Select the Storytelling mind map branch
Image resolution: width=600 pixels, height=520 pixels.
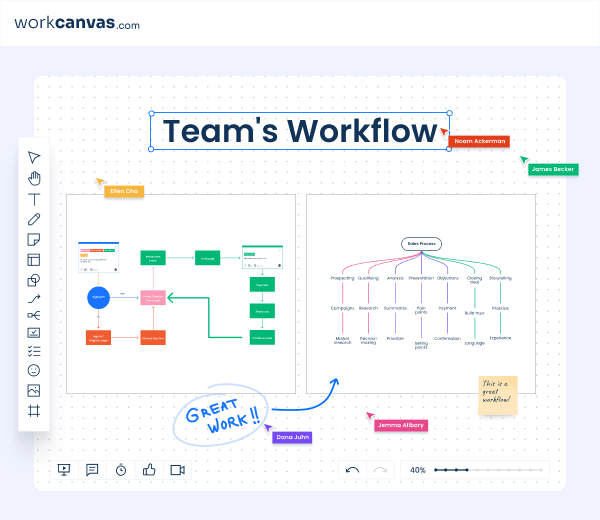[x=500, y=278]
